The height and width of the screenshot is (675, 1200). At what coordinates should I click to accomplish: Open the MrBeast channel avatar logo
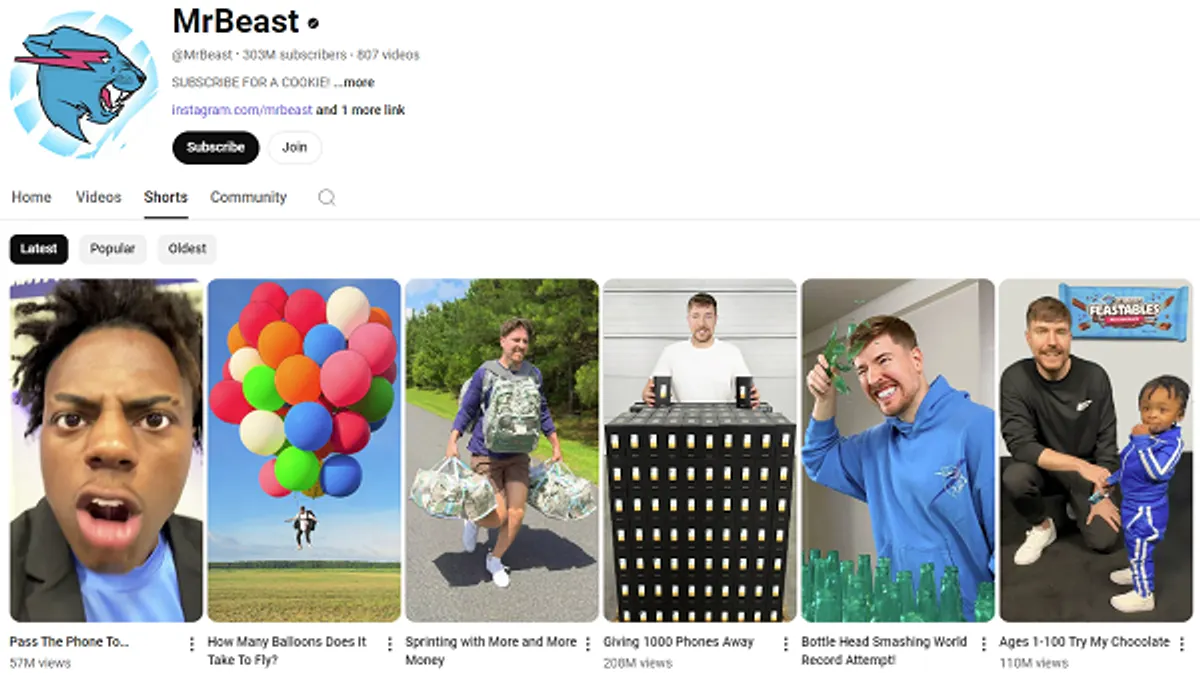pyautogui.click(x=84, y=84)
